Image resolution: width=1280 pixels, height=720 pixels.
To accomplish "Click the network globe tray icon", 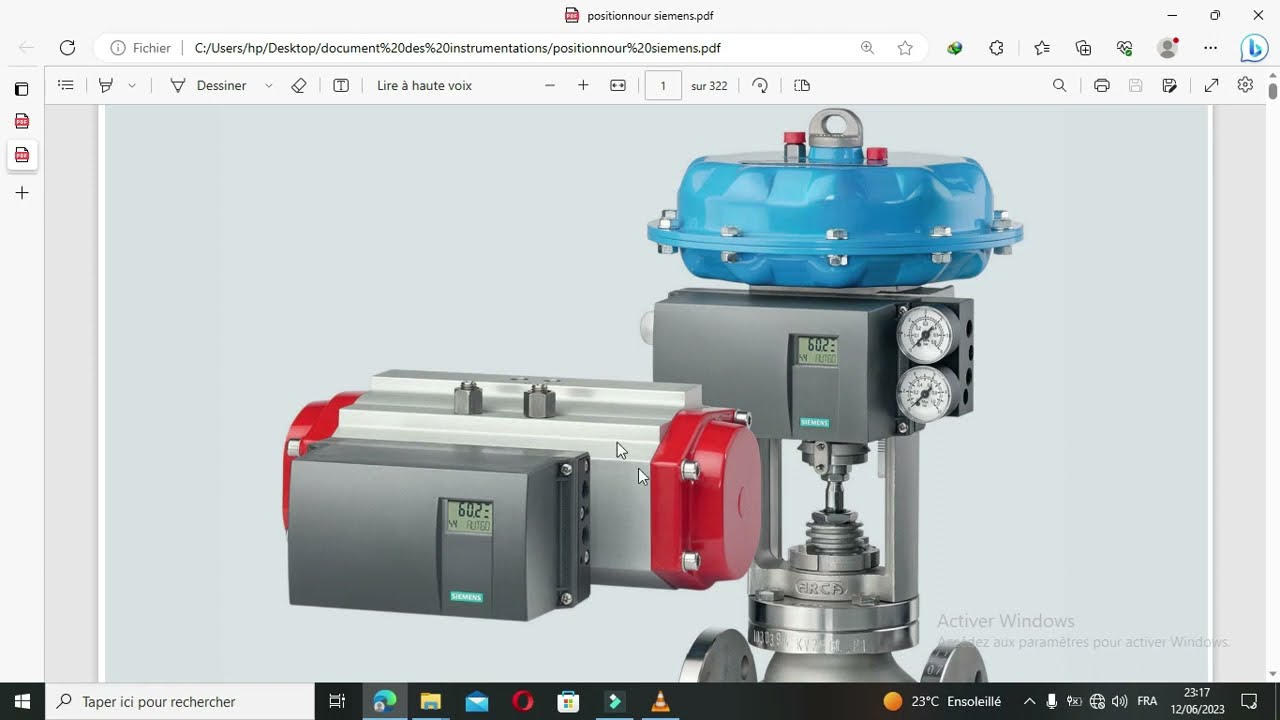I will [x=1097, y=702].
